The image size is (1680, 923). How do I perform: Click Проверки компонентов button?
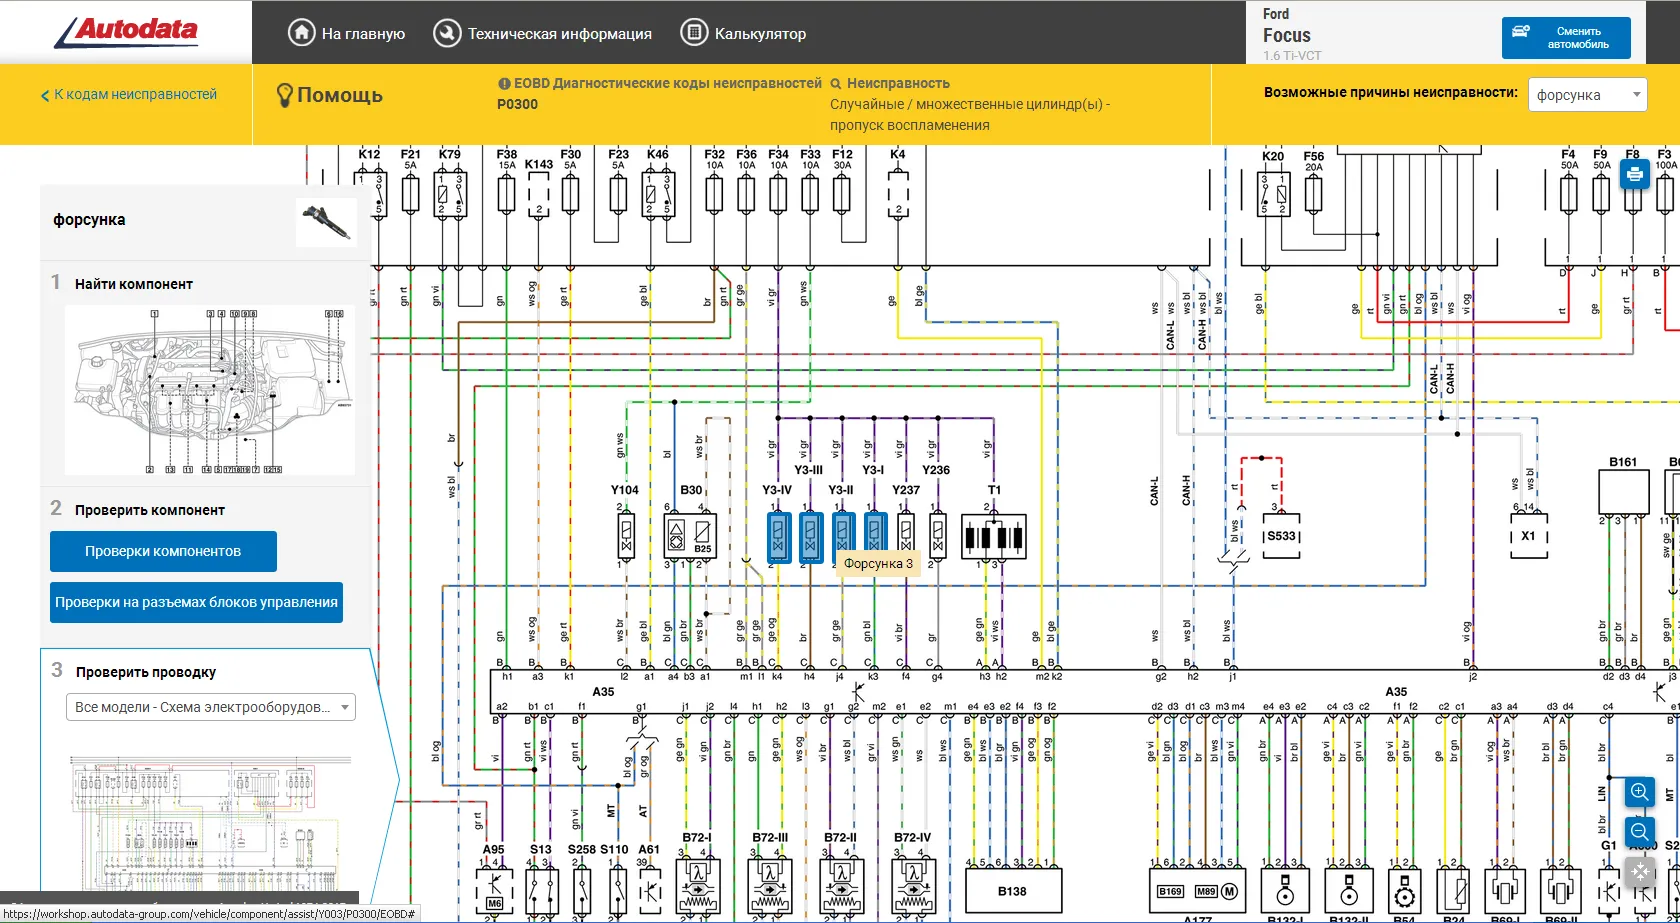point(163,551)
